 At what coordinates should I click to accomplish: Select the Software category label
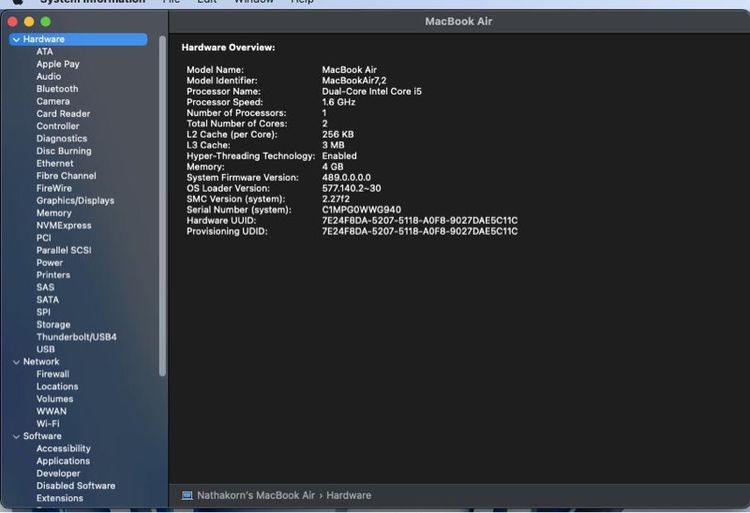tap(42, 437)
